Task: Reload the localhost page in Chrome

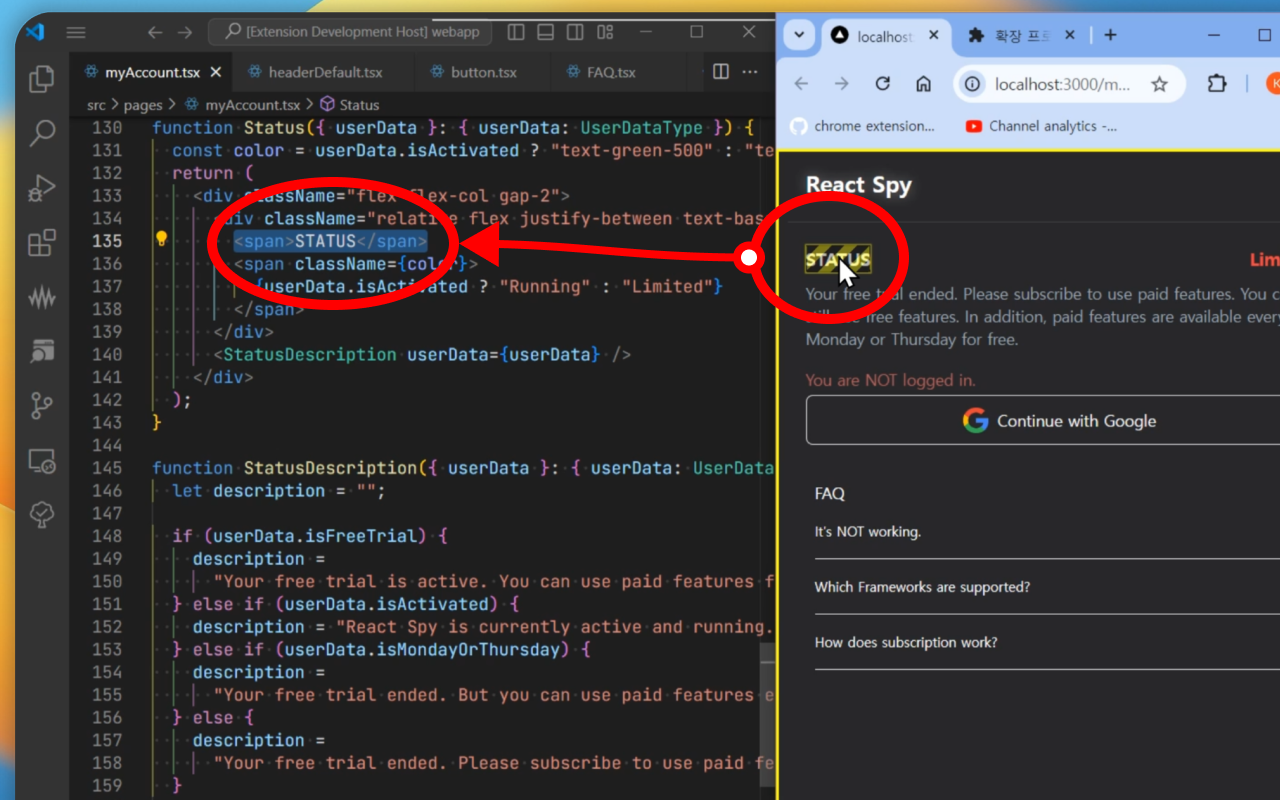Action: tap(882, 84)
